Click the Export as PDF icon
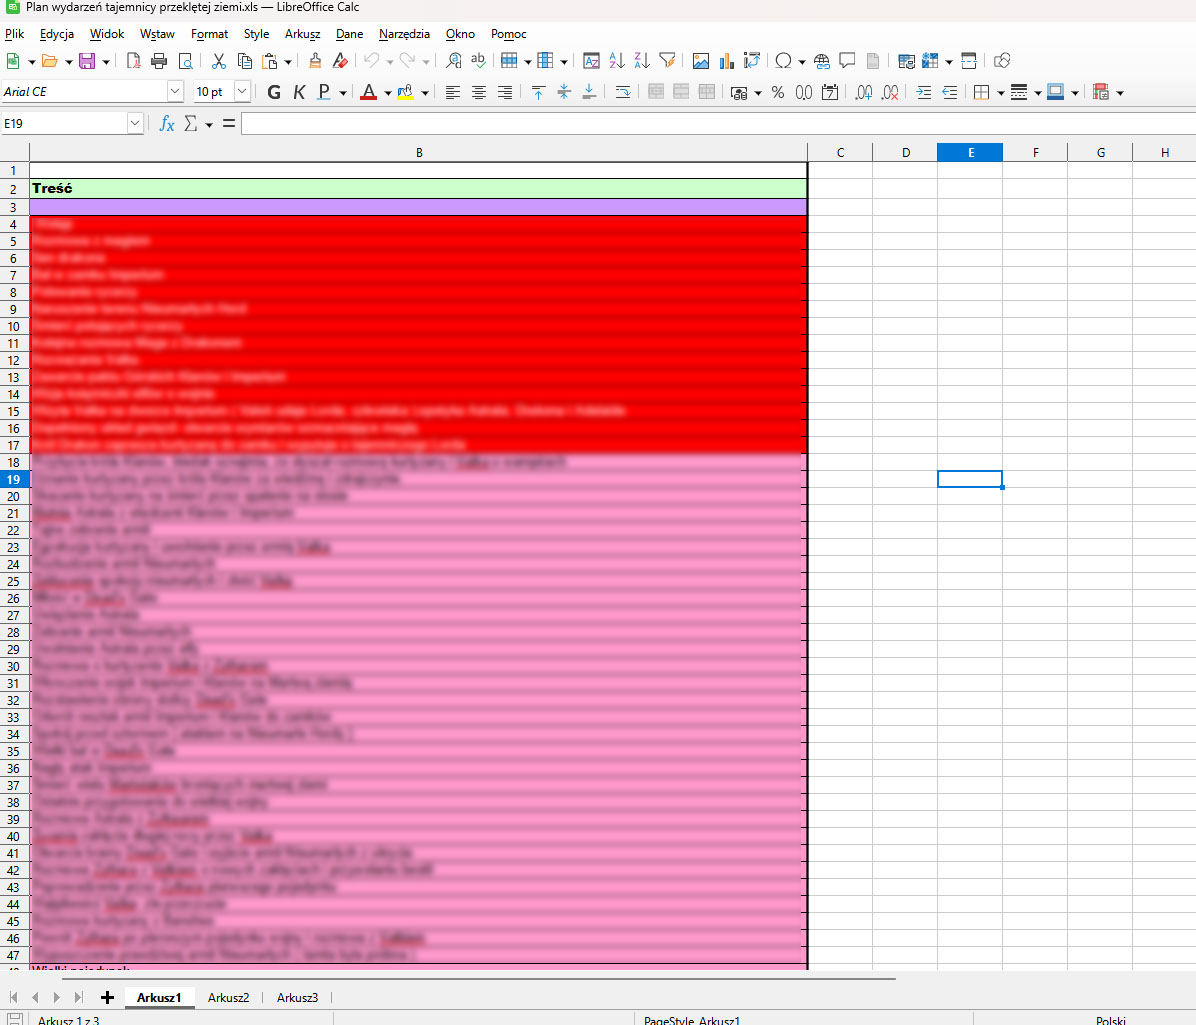 [x=134, y=61]
